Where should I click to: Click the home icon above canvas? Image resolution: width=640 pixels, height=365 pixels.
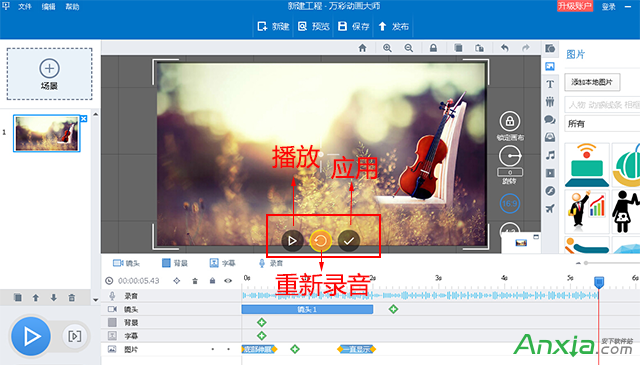pos(362,48)
